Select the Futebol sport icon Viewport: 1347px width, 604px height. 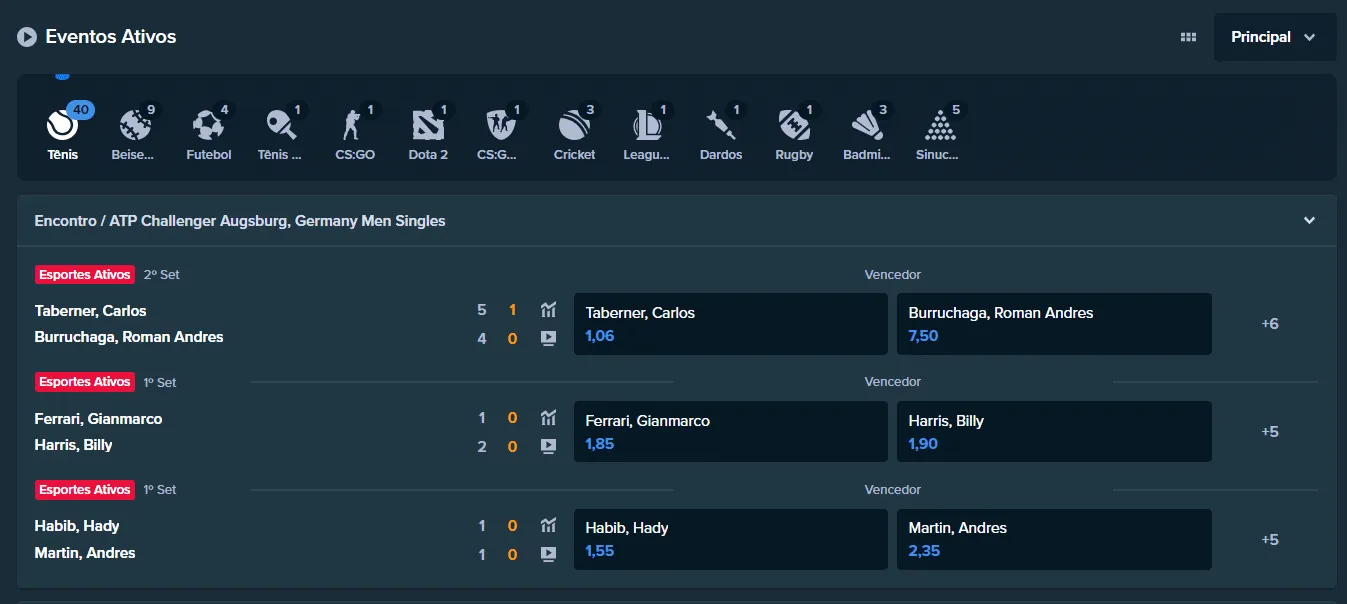(x=208, y=127)
